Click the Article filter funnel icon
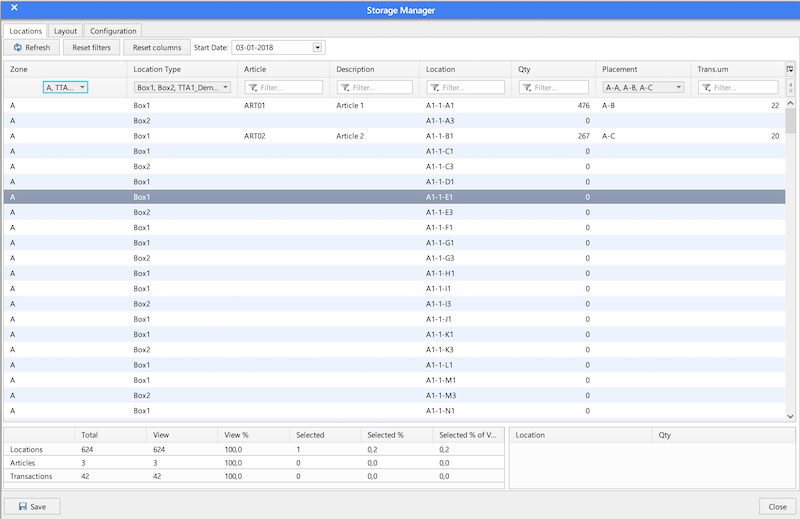This screenshot has height=519, width=800. tap(253, 88)
